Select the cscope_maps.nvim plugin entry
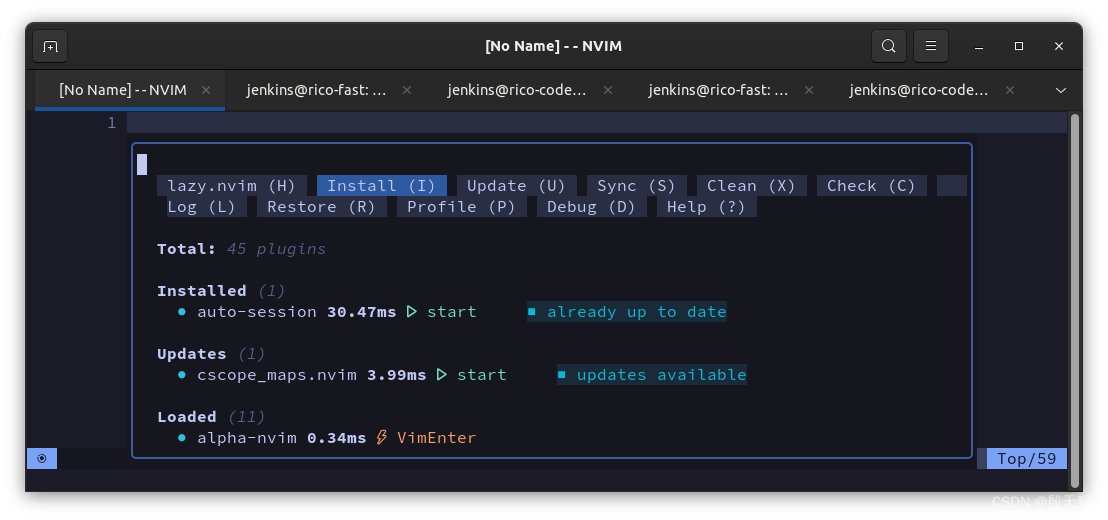Viewport: 1108px width, 520px height. (277, 375)
